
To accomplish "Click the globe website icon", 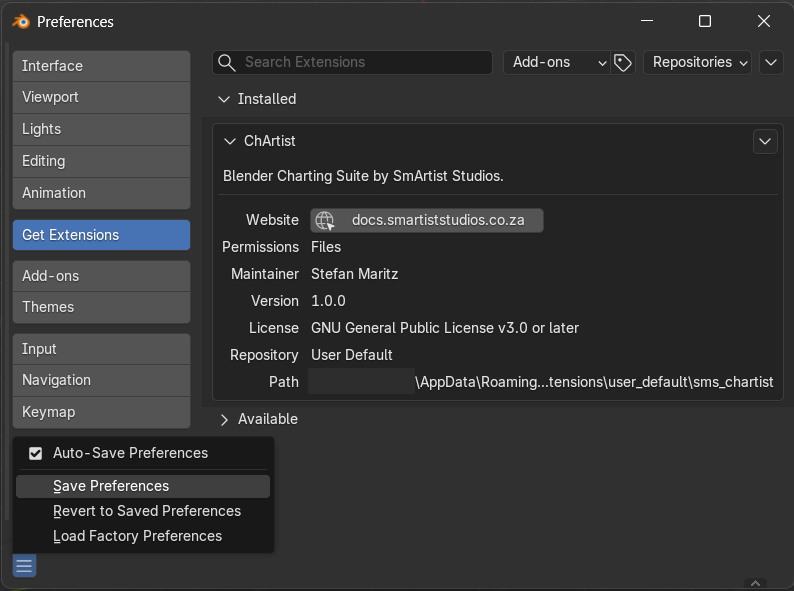I will pos(325,221).
